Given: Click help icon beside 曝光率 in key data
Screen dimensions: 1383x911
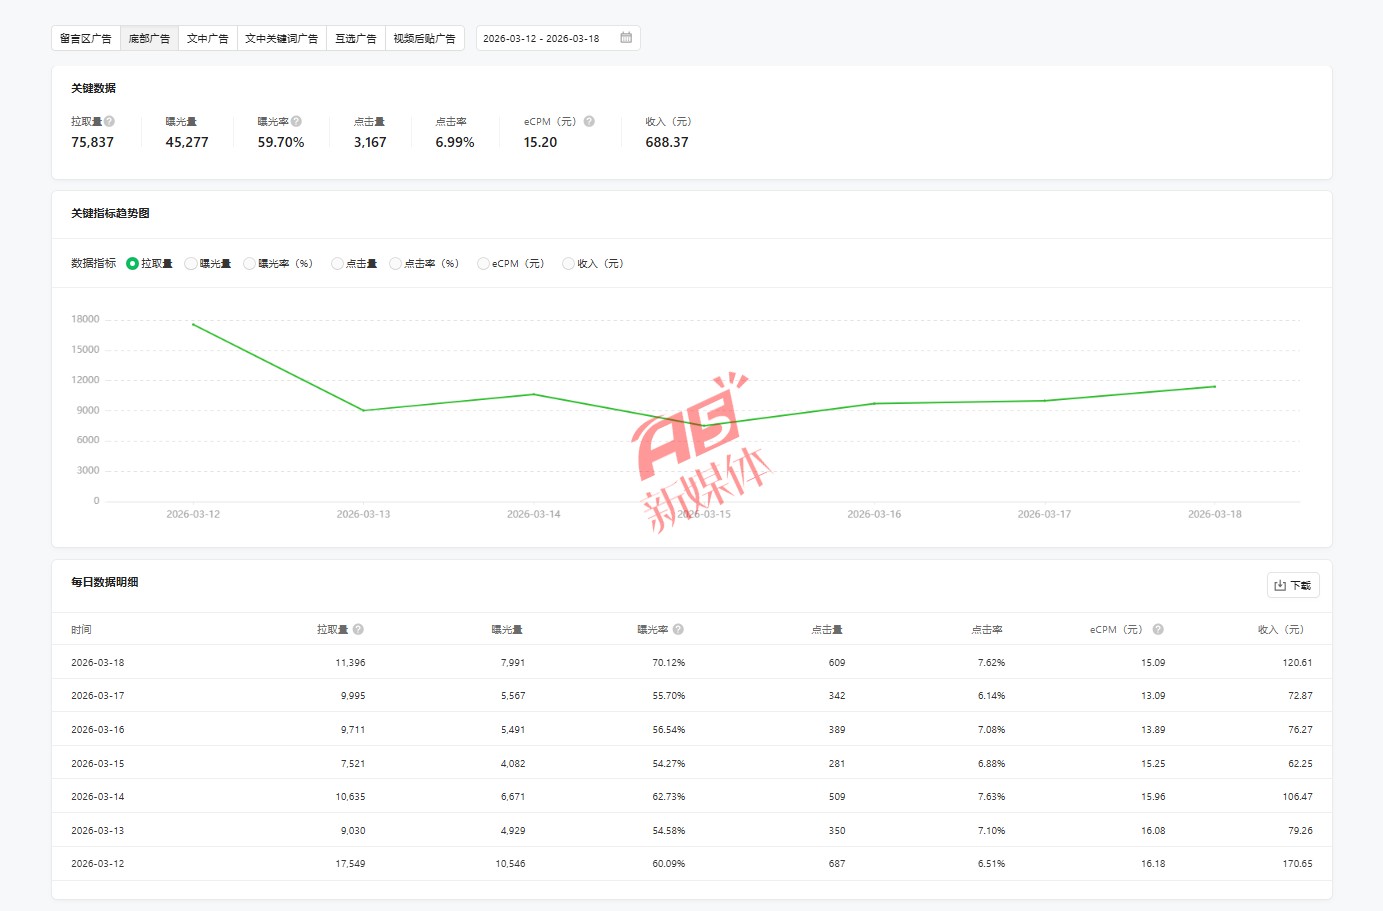Looking at the screenshot, I should (296, 121).
